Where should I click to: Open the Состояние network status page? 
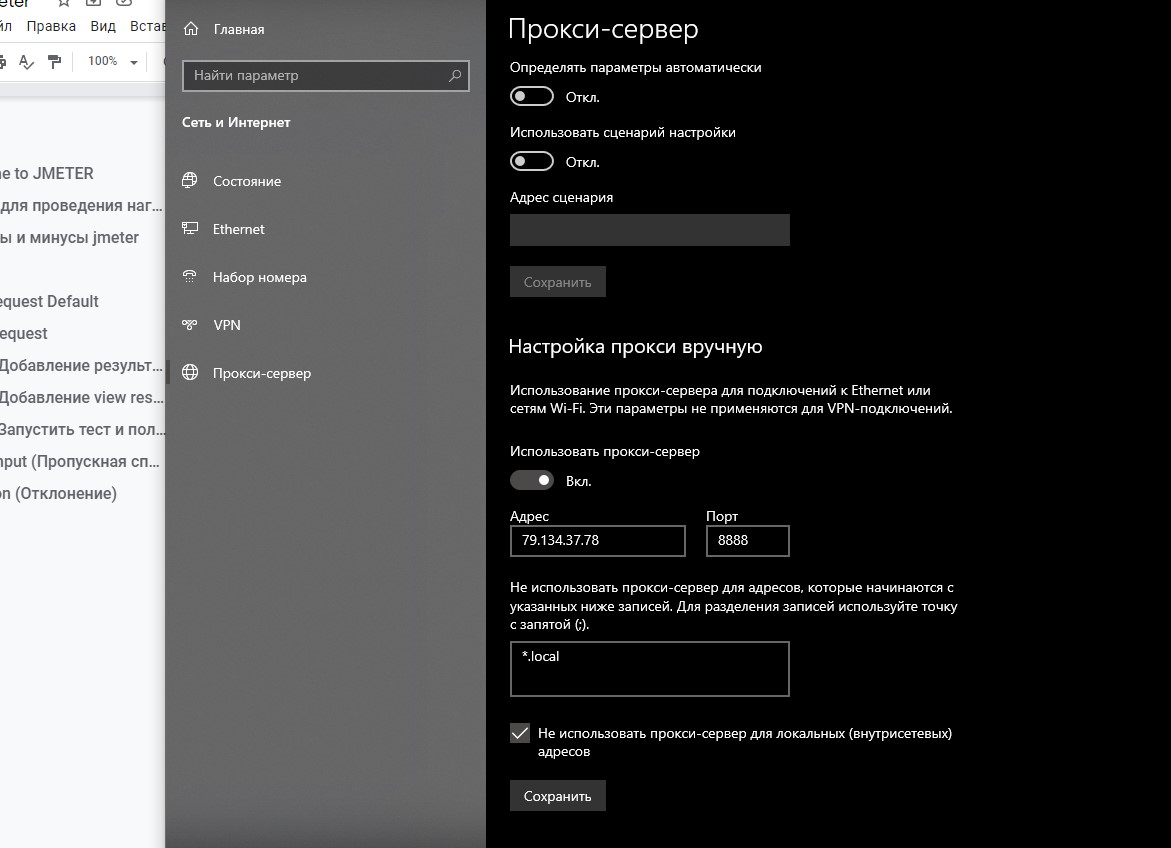246,181
